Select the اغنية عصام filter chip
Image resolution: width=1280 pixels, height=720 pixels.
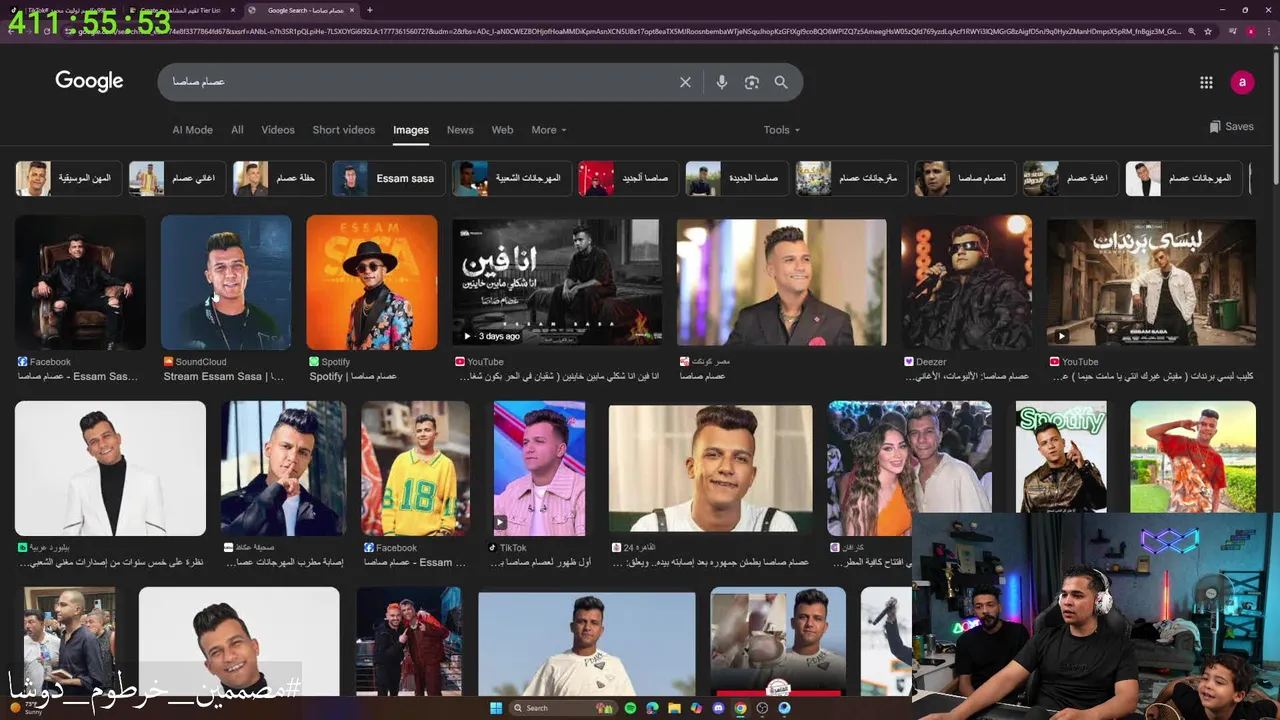pyautogui.click(x=1070, y=178)
